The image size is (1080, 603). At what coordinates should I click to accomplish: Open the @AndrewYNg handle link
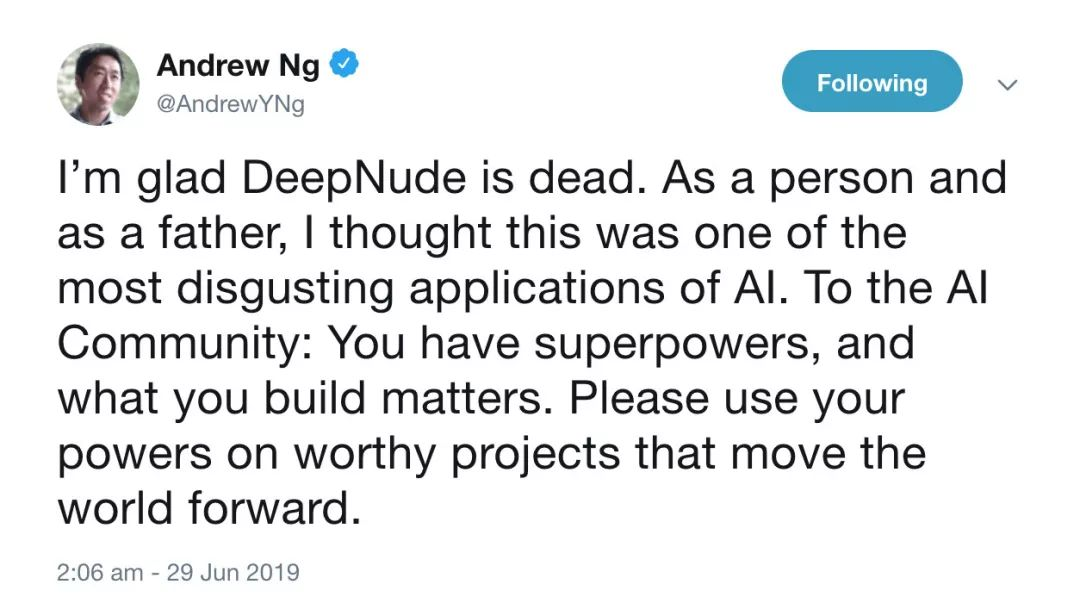point(230,104)
